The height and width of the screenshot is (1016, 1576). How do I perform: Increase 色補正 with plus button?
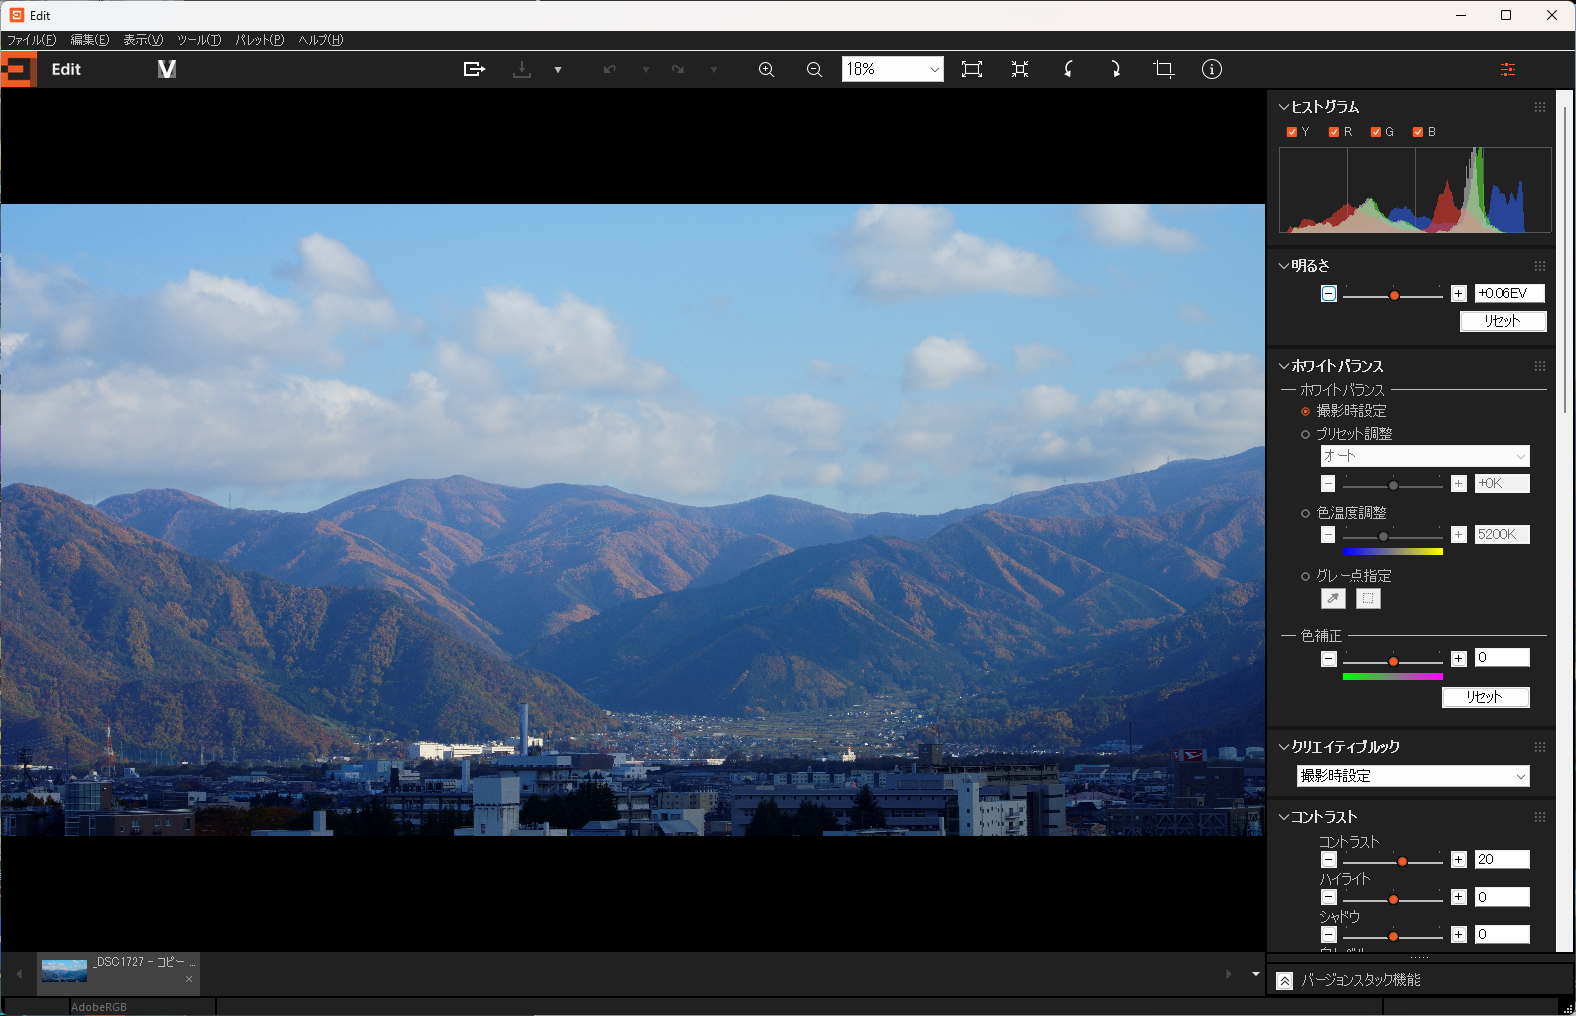1459,658
